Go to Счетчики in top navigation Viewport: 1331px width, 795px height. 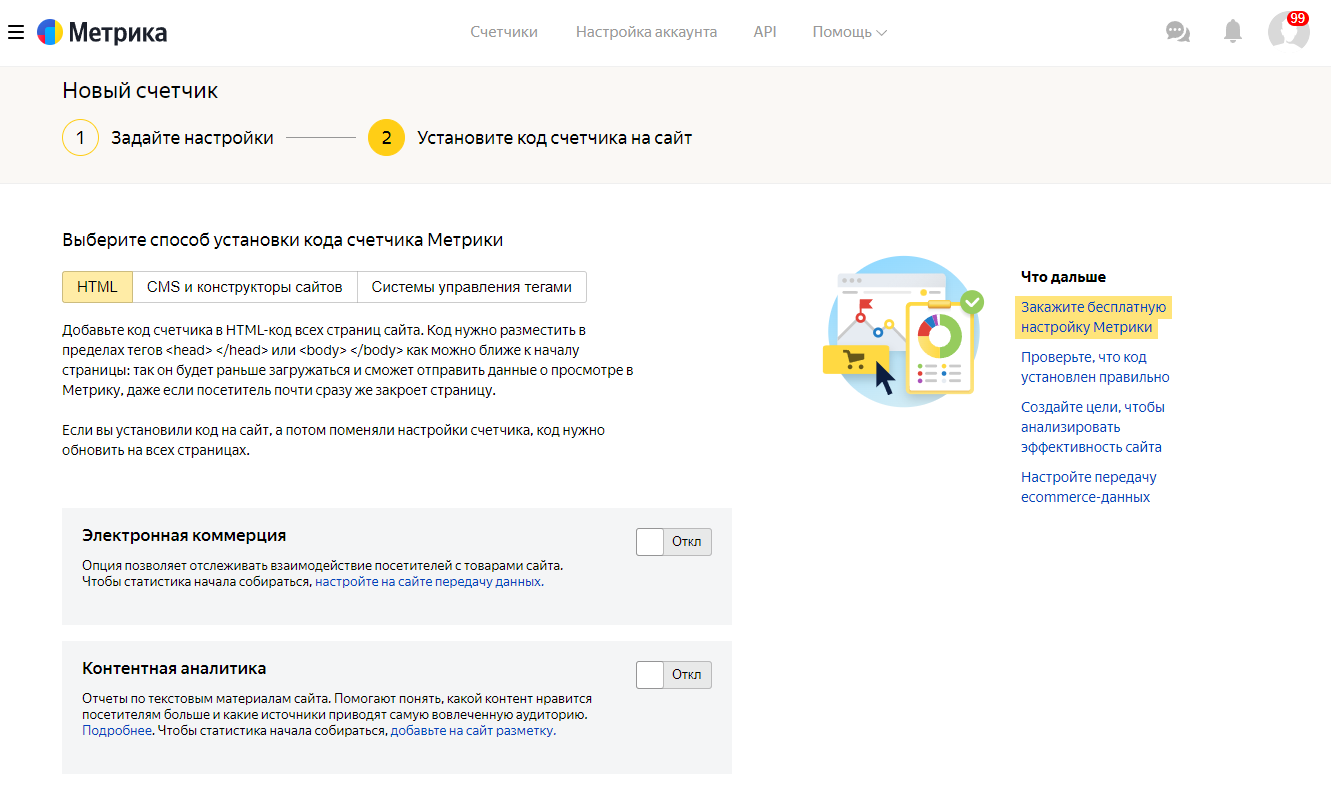[504, 32]
